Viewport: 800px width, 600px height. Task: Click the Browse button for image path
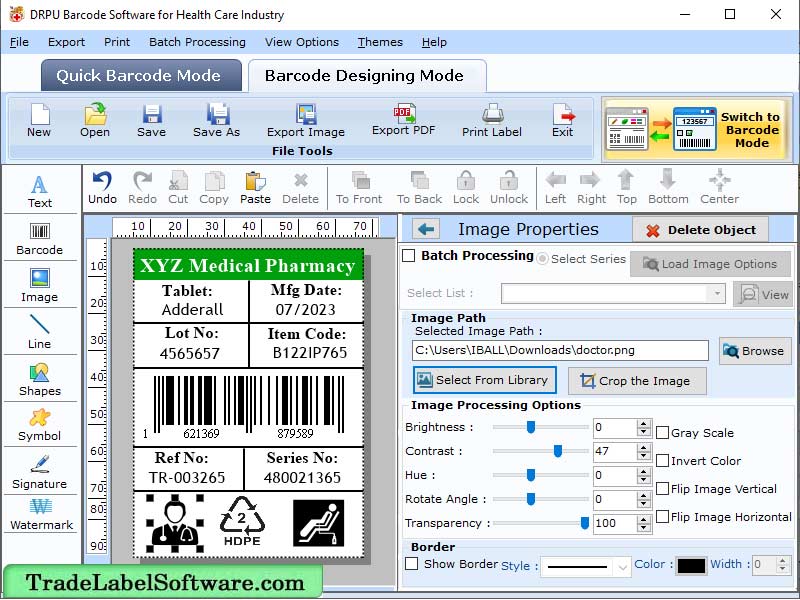click(755, 351)
